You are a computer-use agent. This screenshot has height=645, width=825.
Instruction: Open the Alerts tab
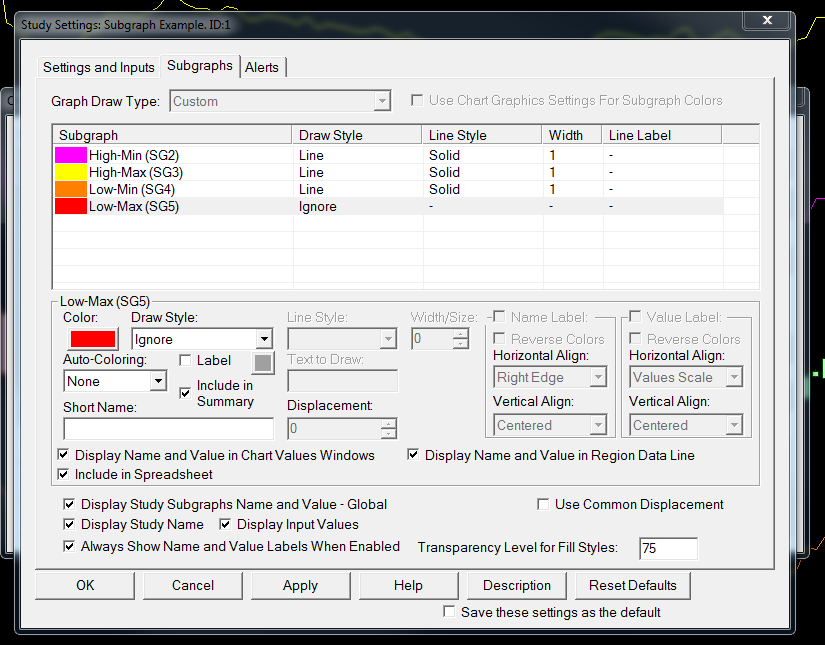(262, 67)
